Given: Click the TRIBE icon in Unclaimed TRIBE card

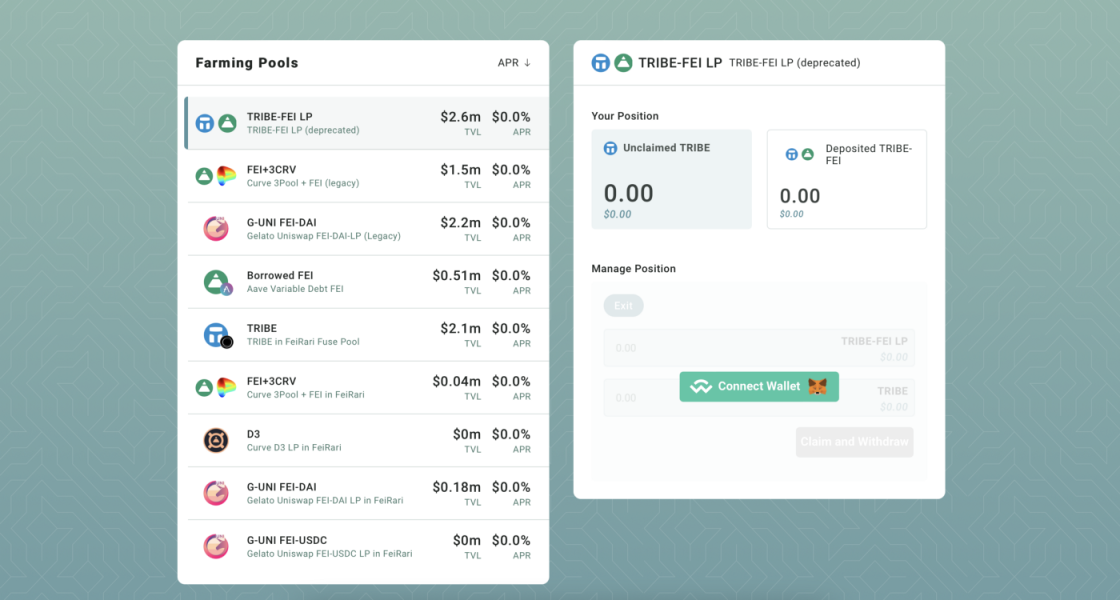Looking at the screenshot, I should 610,148.
